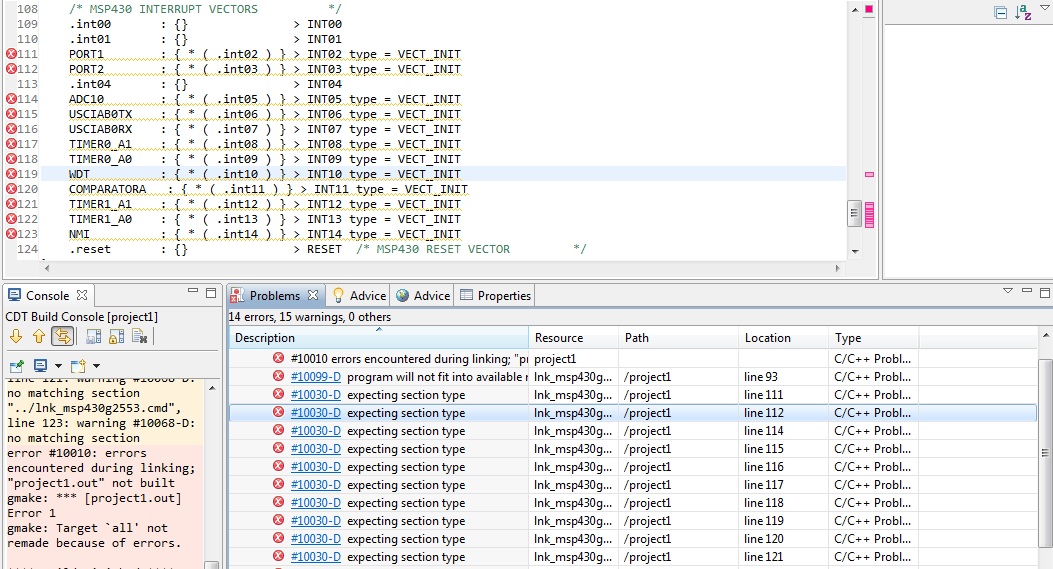This screenshot has height=569, width=1053.
Task: Sort Problems by Resource column header
Action: [x=574, y=338]
